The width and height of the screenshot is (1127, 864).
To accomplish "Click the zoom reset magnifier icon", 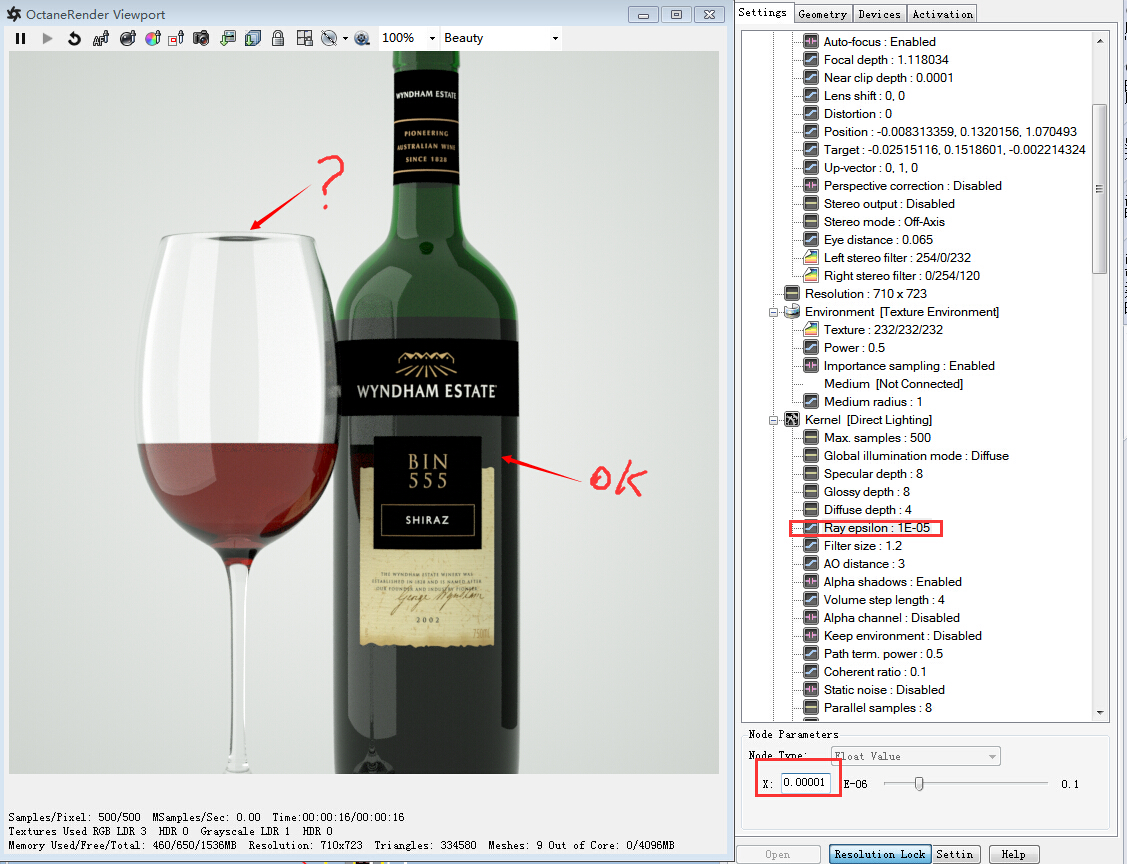I will tap(362, 39).
